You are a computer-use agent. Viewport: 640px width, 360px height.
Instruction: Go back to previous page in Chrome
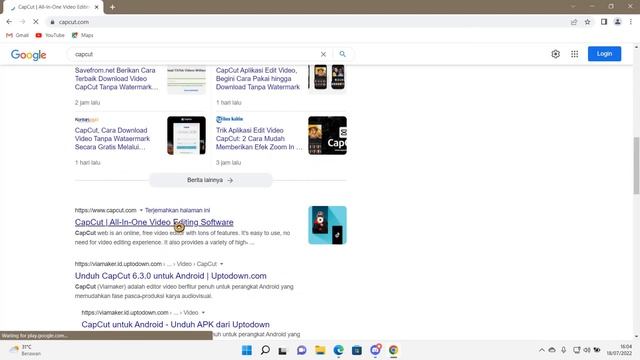tap(9, 22)
